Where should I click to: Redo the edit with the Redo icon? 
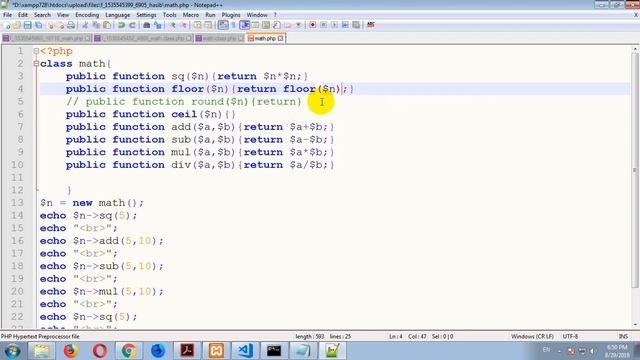click(x=132, y=25)
